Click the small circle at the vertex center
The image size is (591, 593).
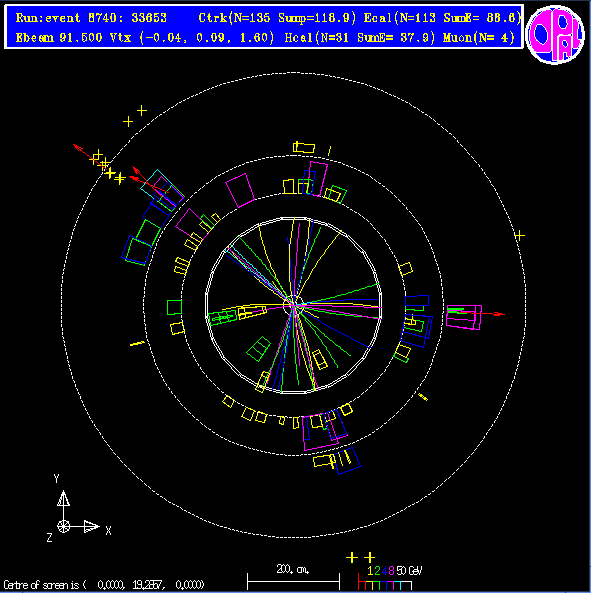[x=293, y=306]
